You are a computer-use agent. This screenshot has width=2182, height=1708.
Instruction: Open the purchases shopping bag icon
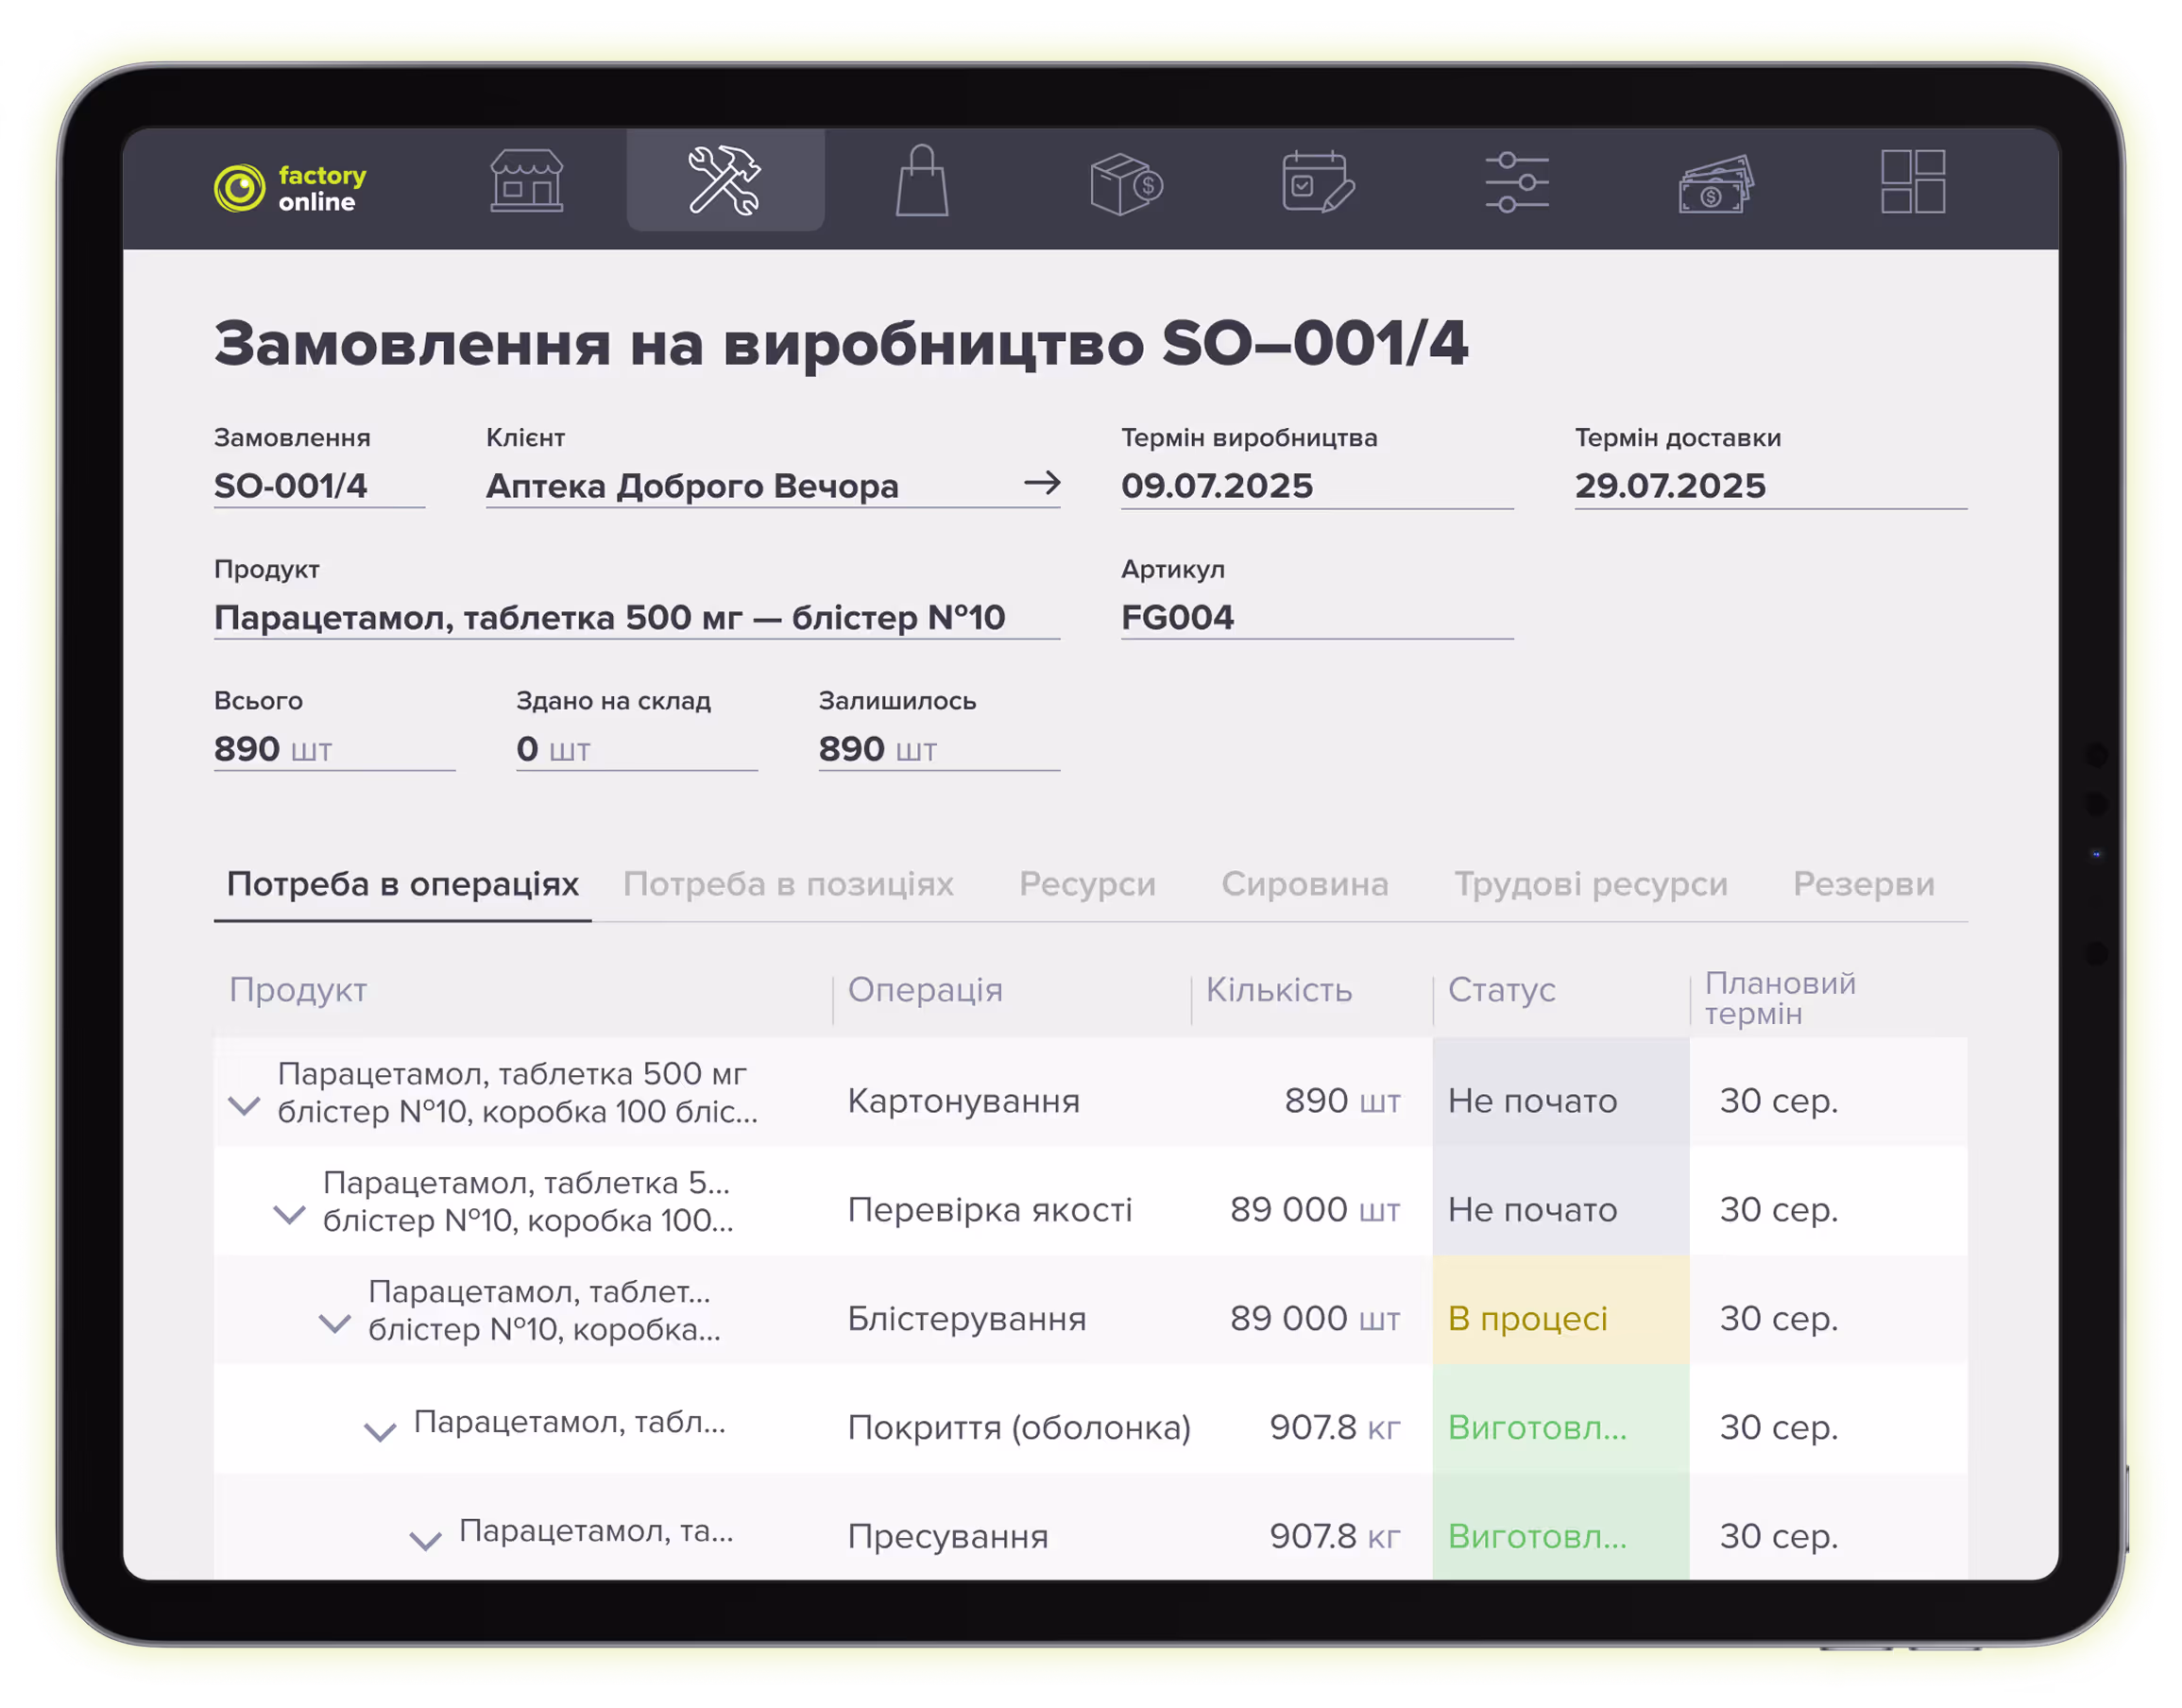[921, 182]
